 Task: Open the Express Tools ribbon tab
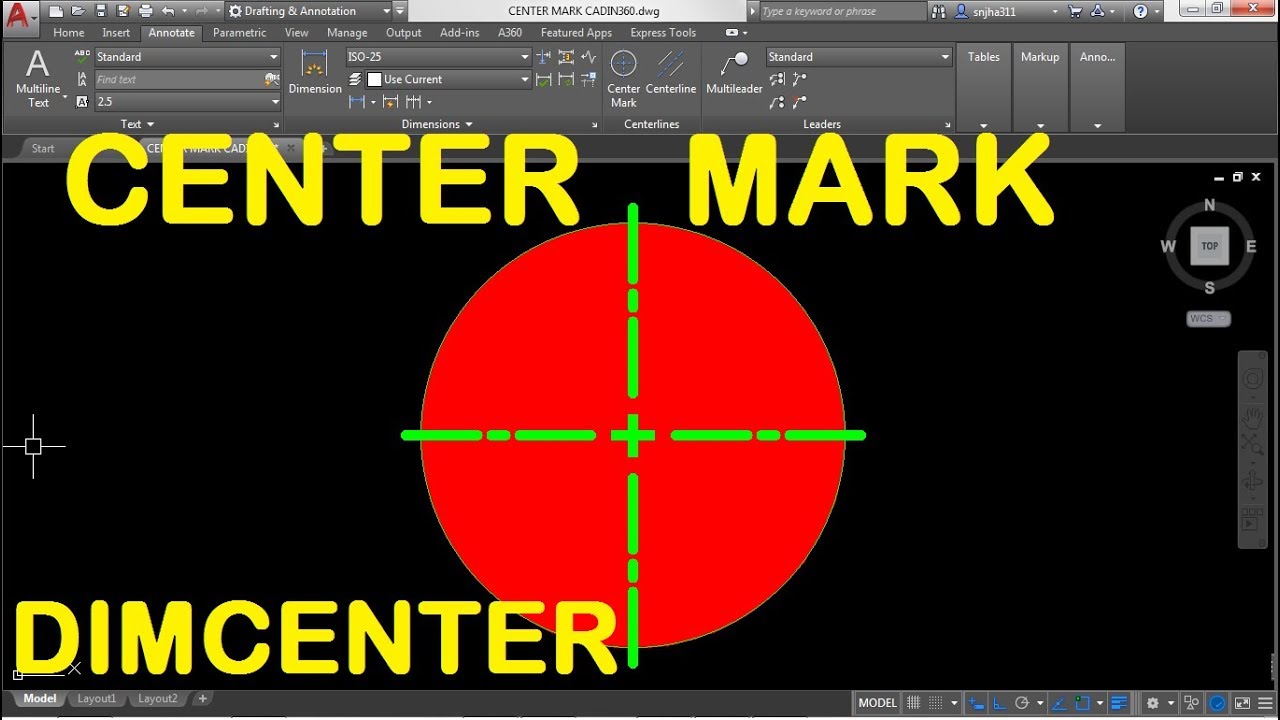pyautogui.click(x=663, y=33)
